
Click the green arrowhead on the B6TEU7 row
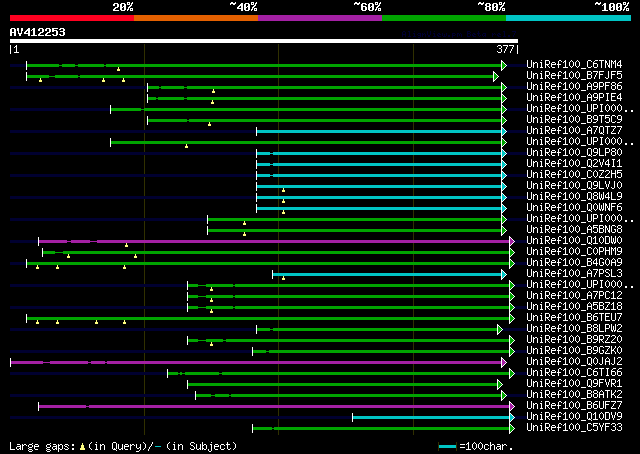(512, 318)
